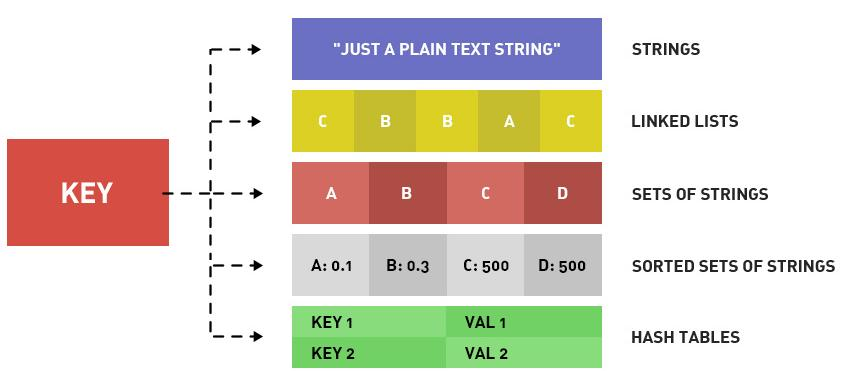The height and width of the screenshot is (371, 845).
Task: Select the VAL 2 hash cell
Action: (x=524, y=353)
